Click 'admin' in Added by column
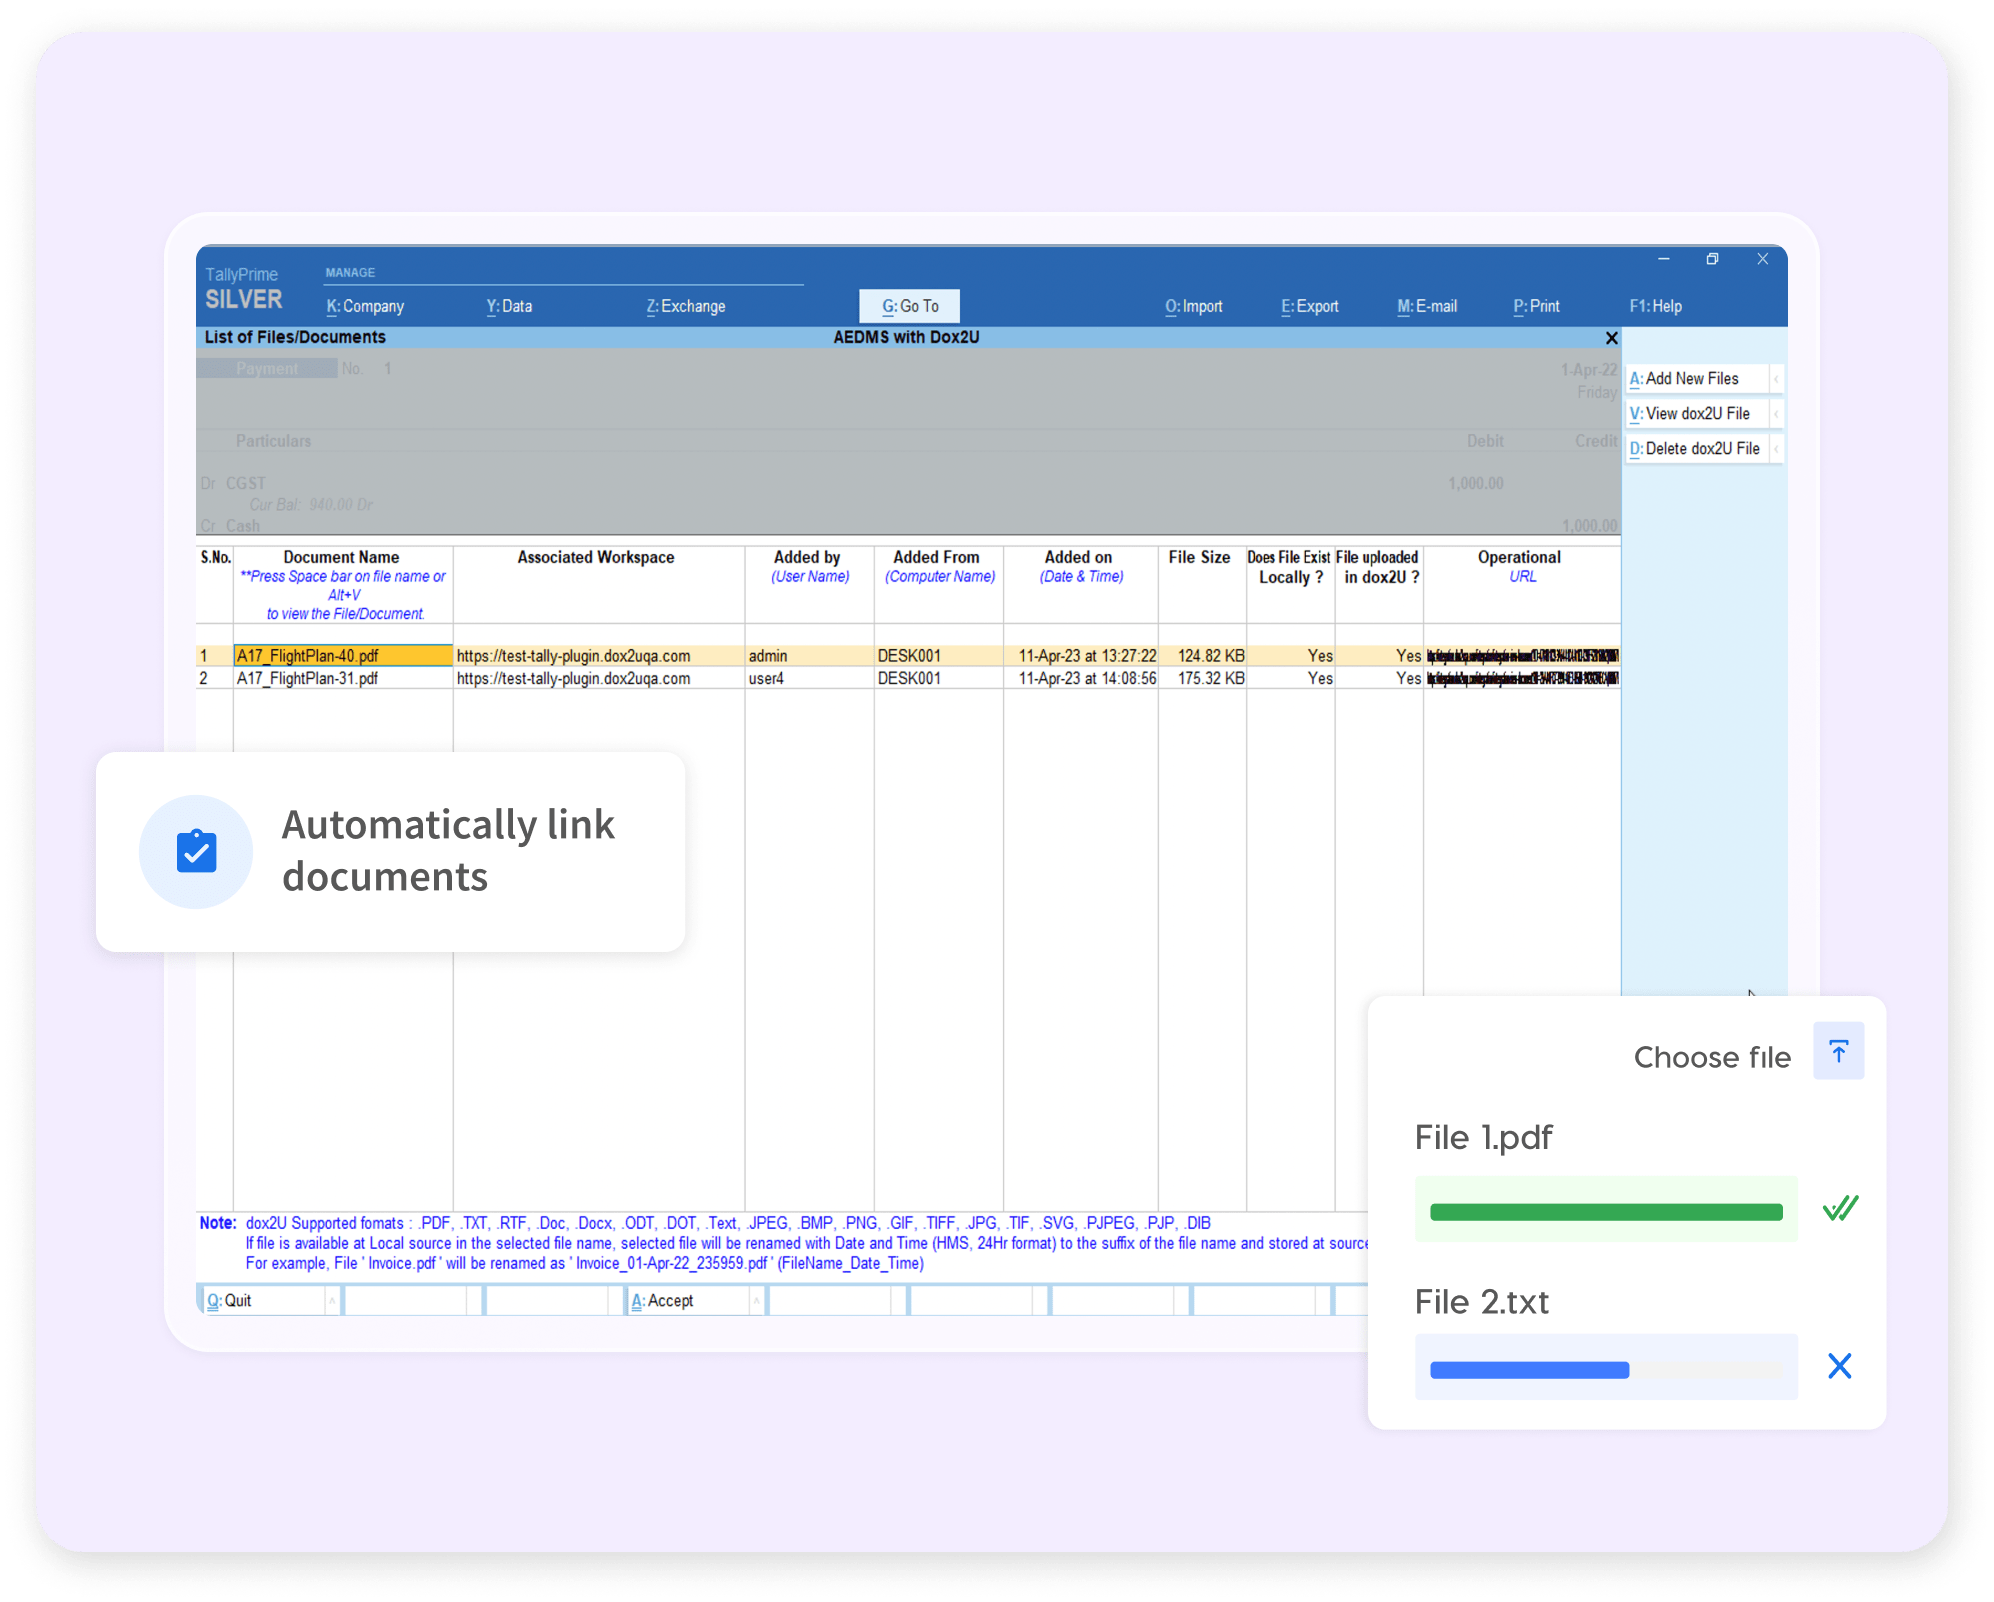The width and height of the screenshot is (1994, 1602). tap(768, 656)
